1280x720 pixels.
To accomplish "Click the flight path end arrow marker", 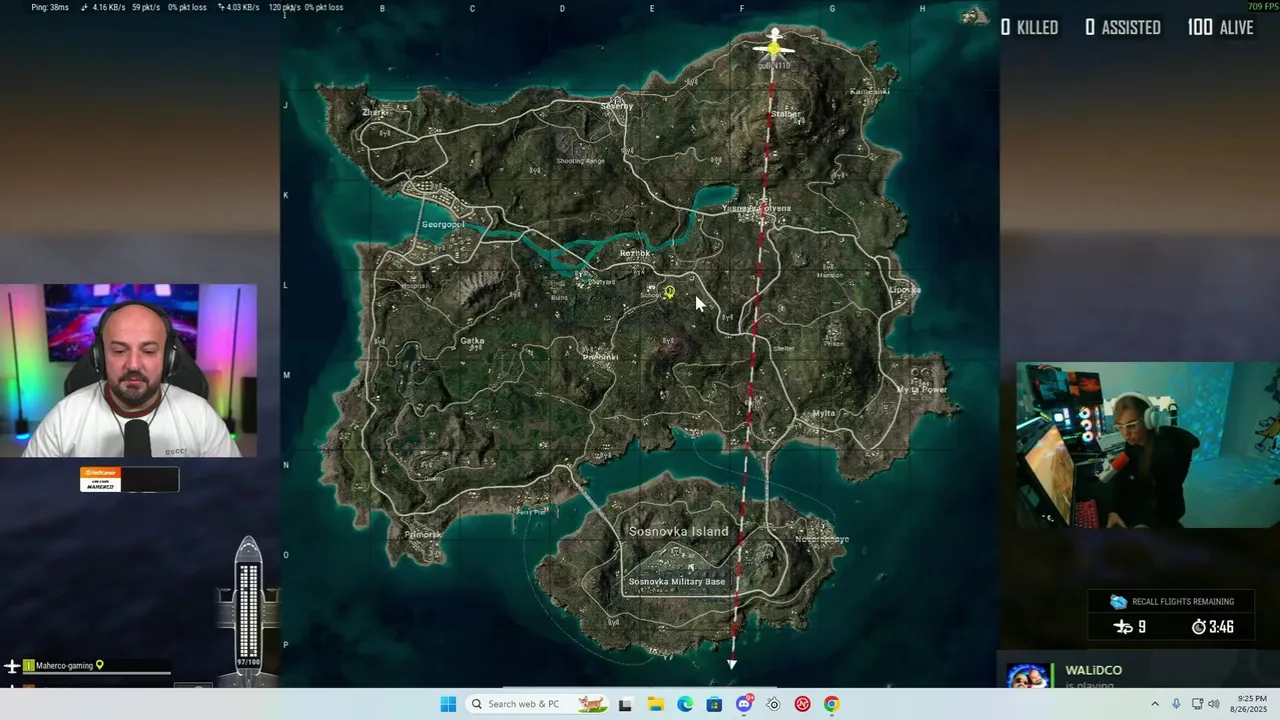I will click(732, 664).
